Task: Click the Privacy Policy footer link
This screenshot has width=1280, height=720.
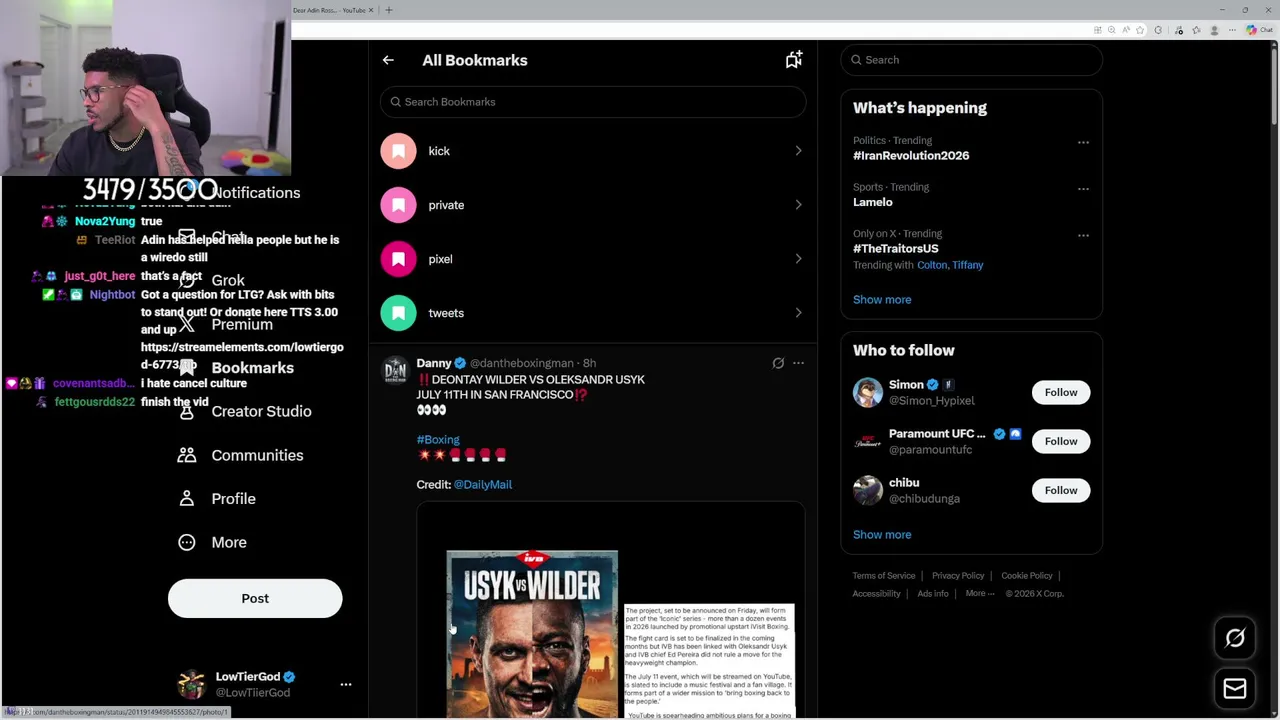Action: (958, 576)
